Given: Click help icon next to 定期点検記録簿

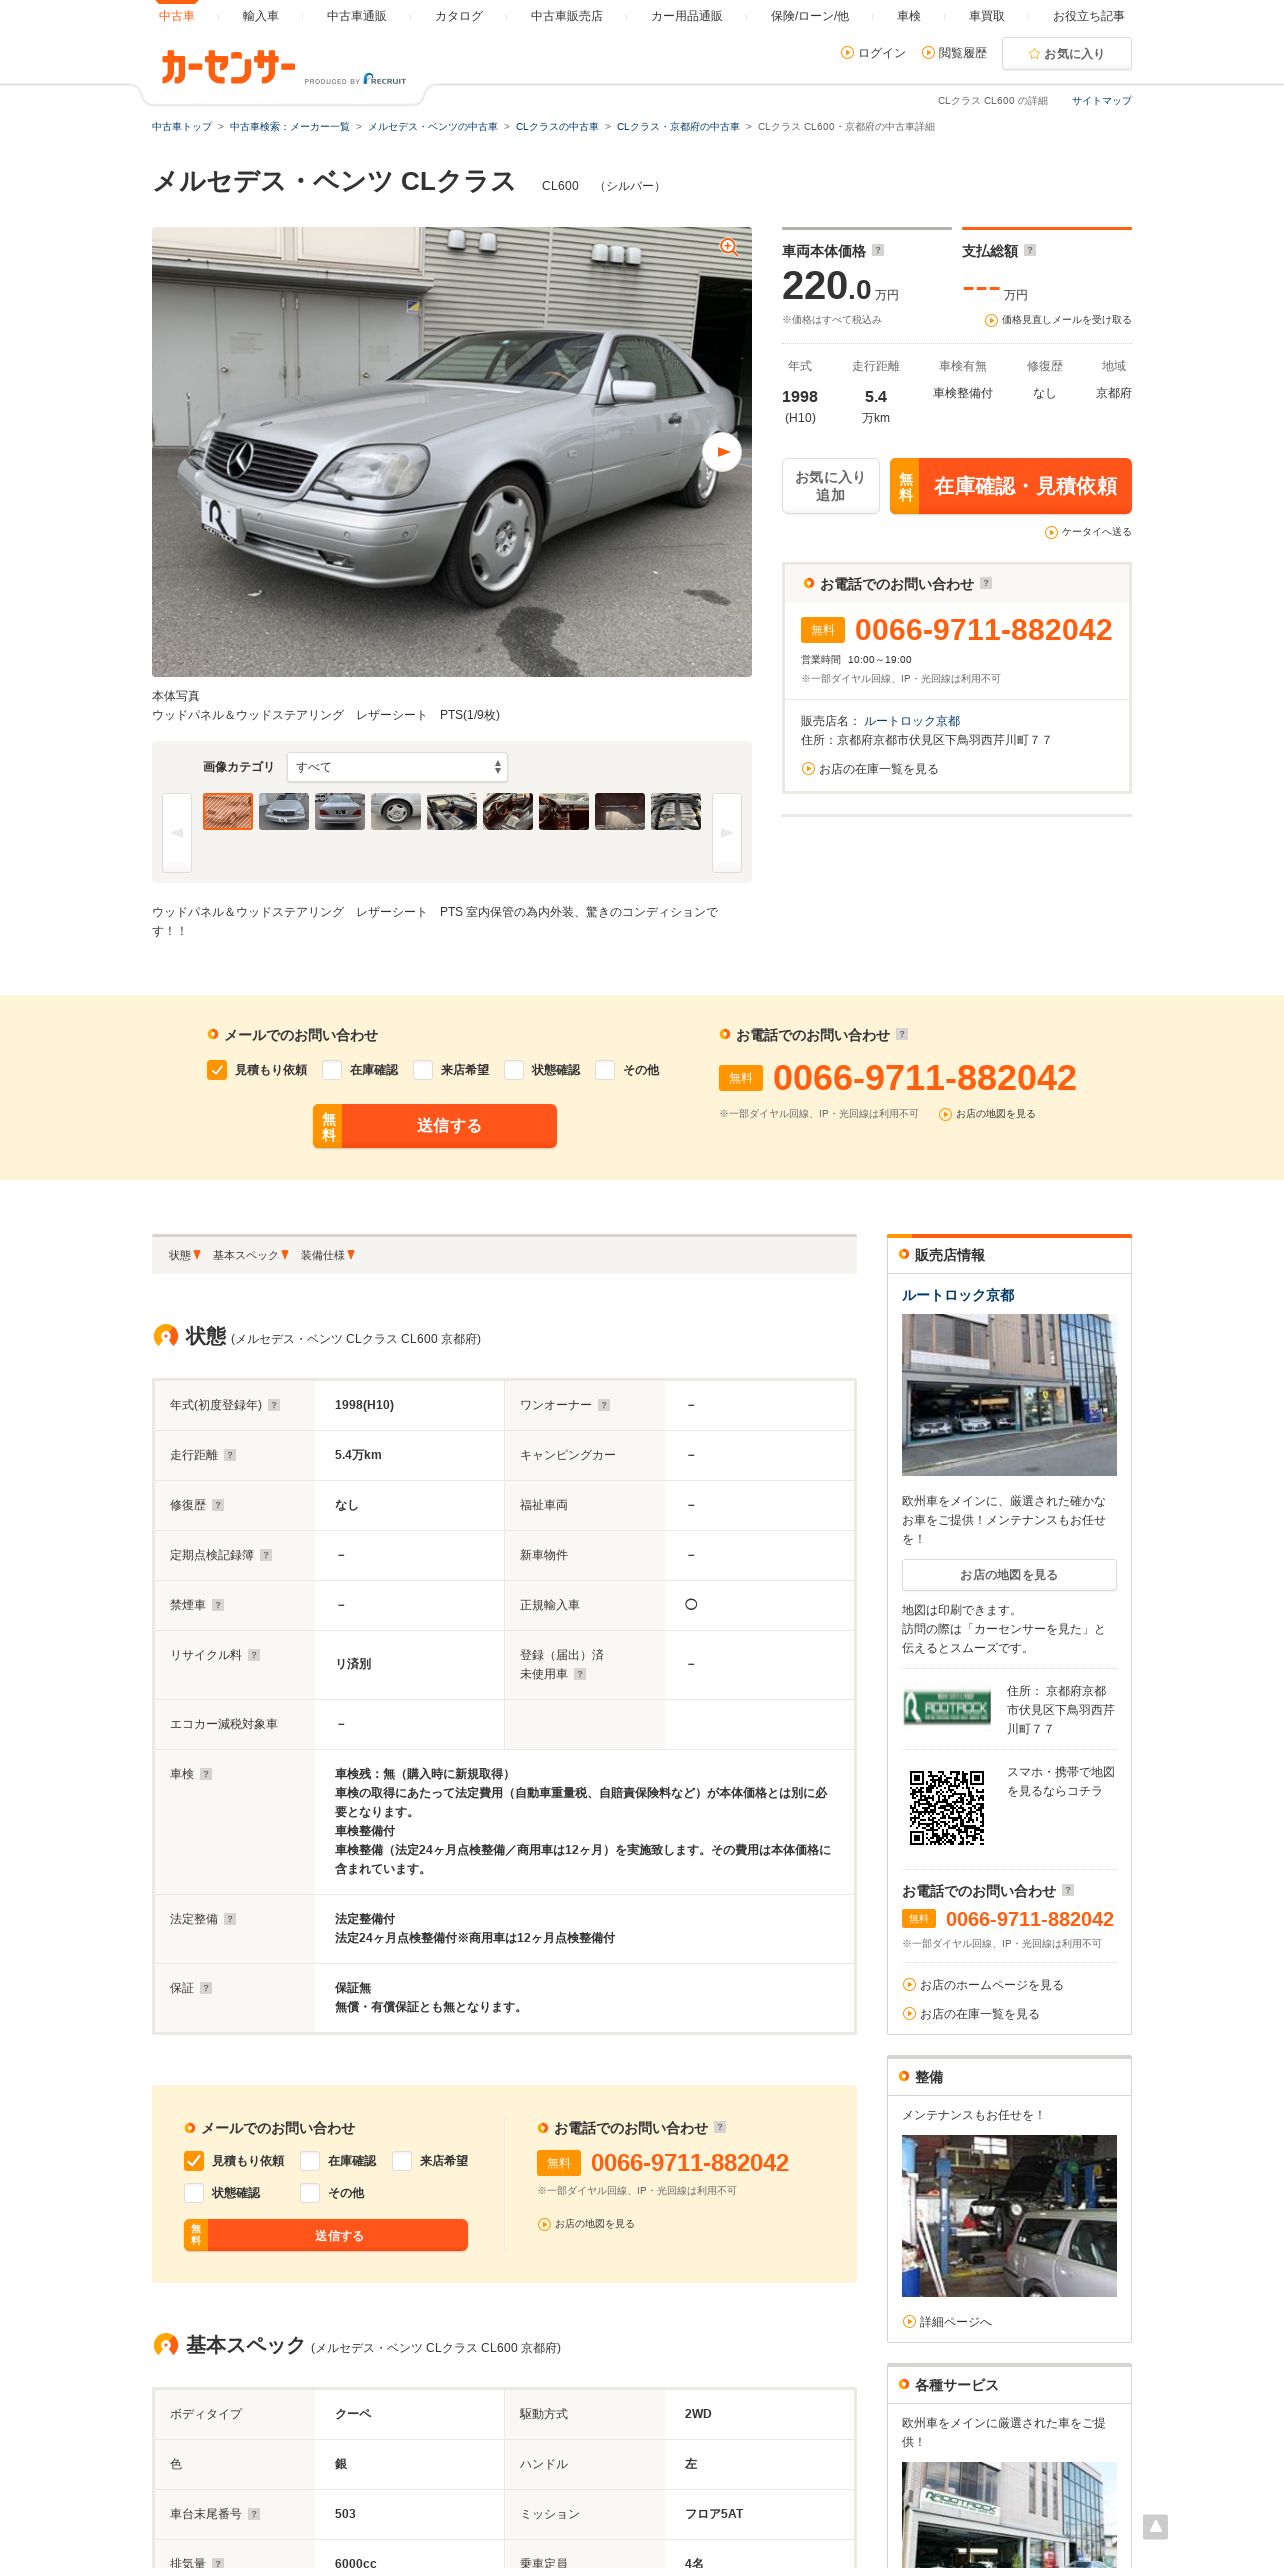Looking at the screenshot, I should [266, 1555].
